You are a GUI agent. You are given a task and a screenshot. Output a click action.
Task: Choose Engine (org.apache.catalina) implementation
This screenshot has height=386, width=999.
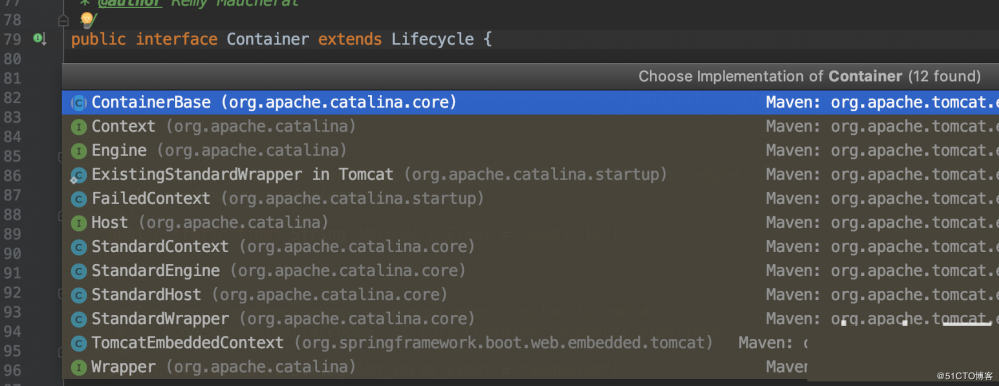coord(530,151)
